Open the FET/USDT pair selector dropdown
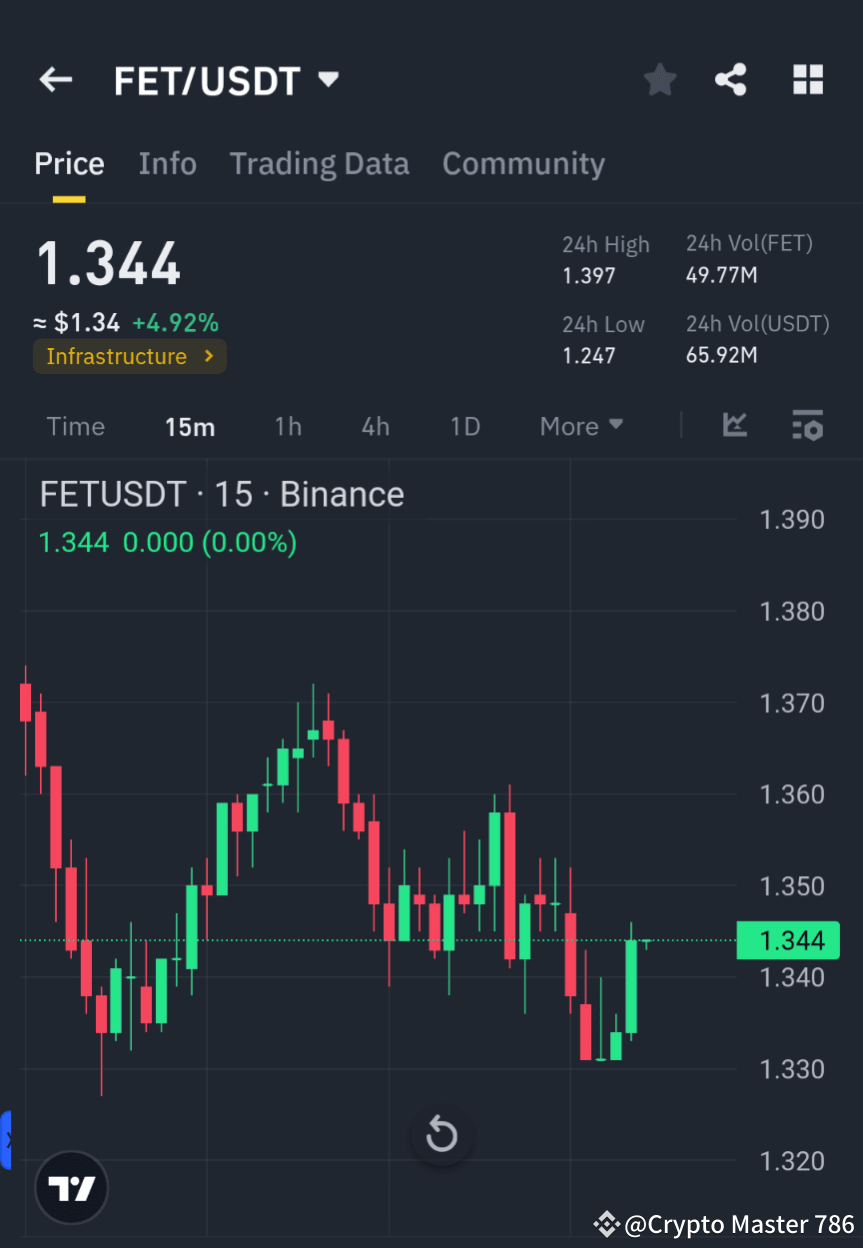The height and width of the screenshot is (1248, 863). coord(329,80)
